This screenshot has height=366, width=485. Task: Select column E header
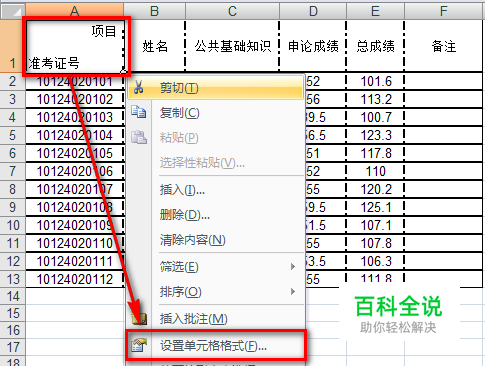click(x=375, y=11)
